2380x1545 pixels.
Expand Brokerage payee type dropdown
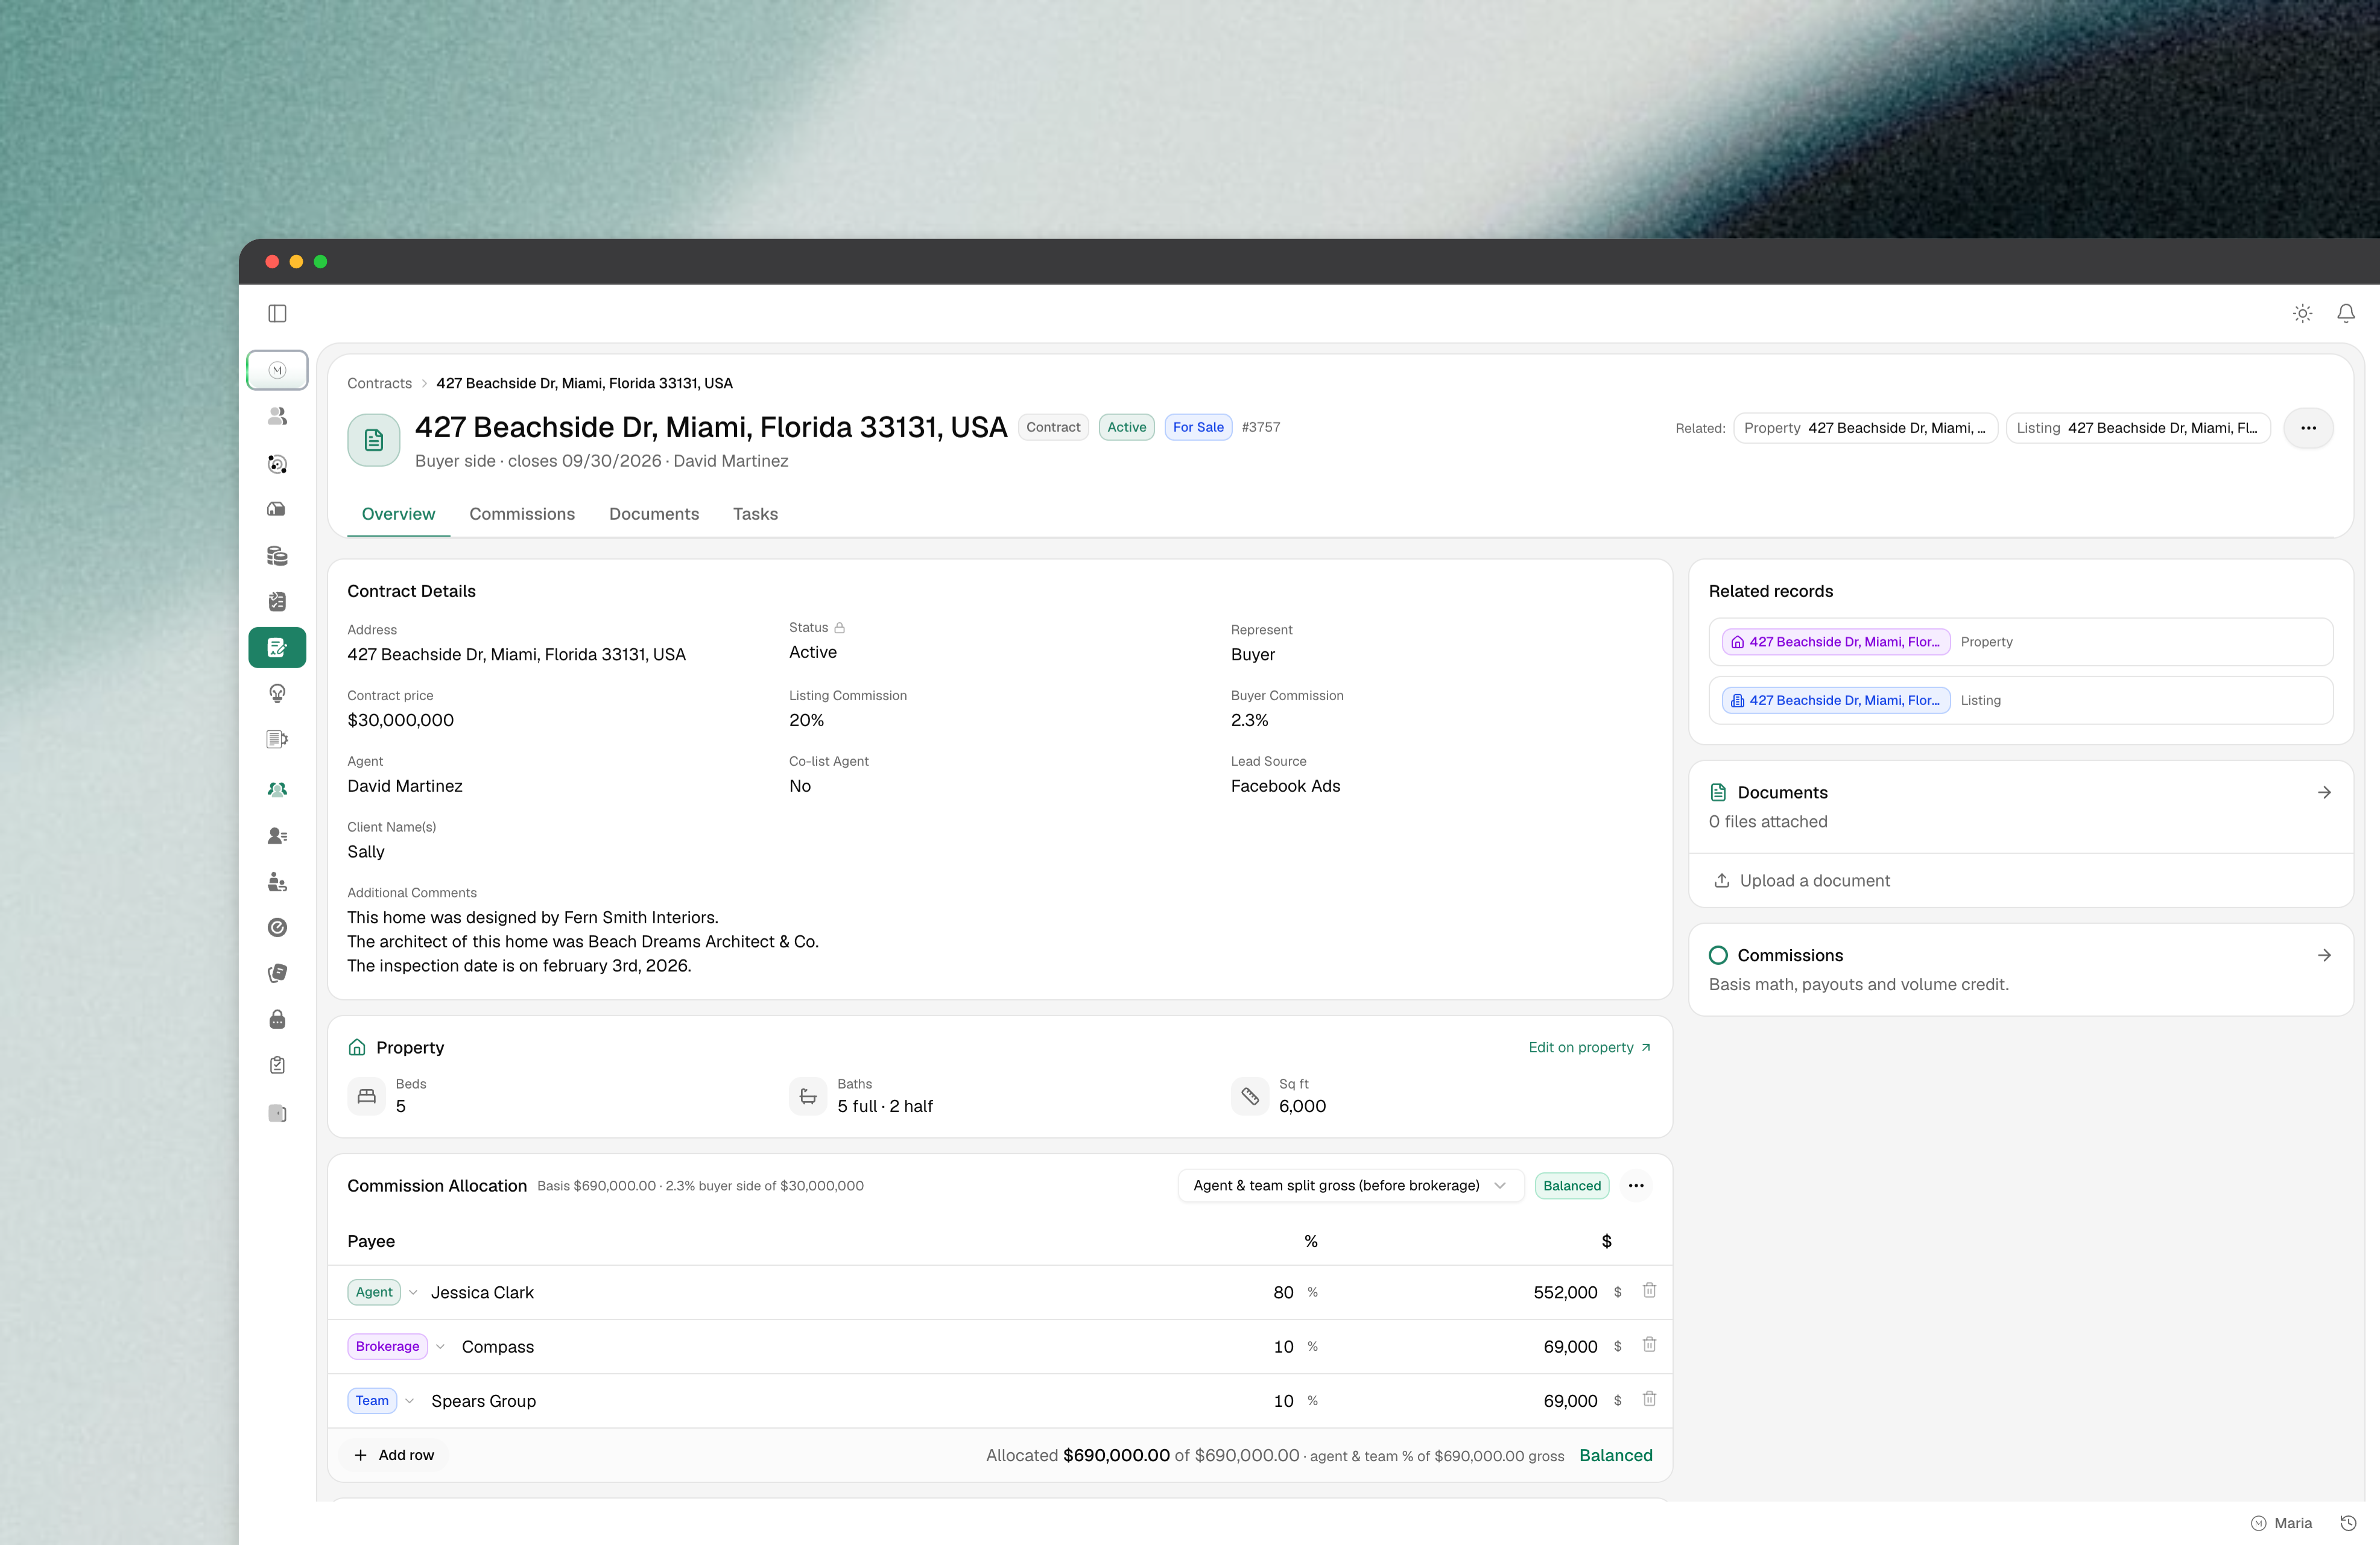440,1346
